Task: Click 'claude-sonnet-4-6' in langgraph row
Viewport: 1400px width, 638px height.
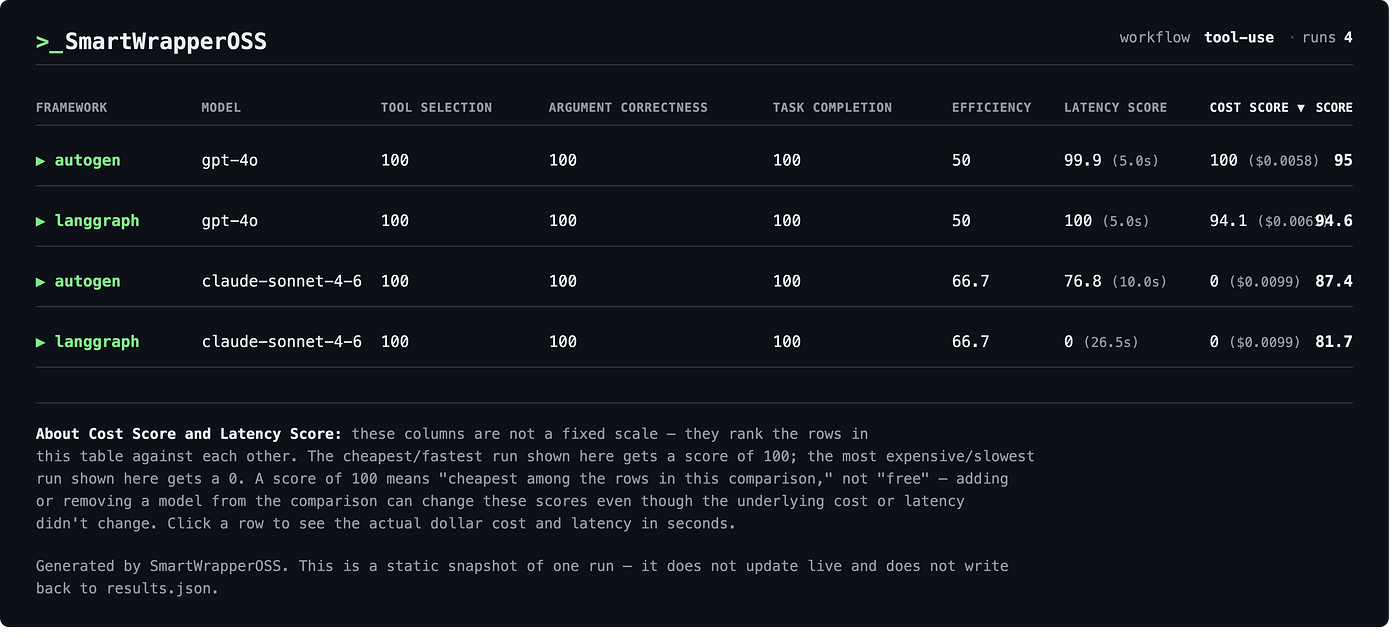Action: click(x=281, y=342)
